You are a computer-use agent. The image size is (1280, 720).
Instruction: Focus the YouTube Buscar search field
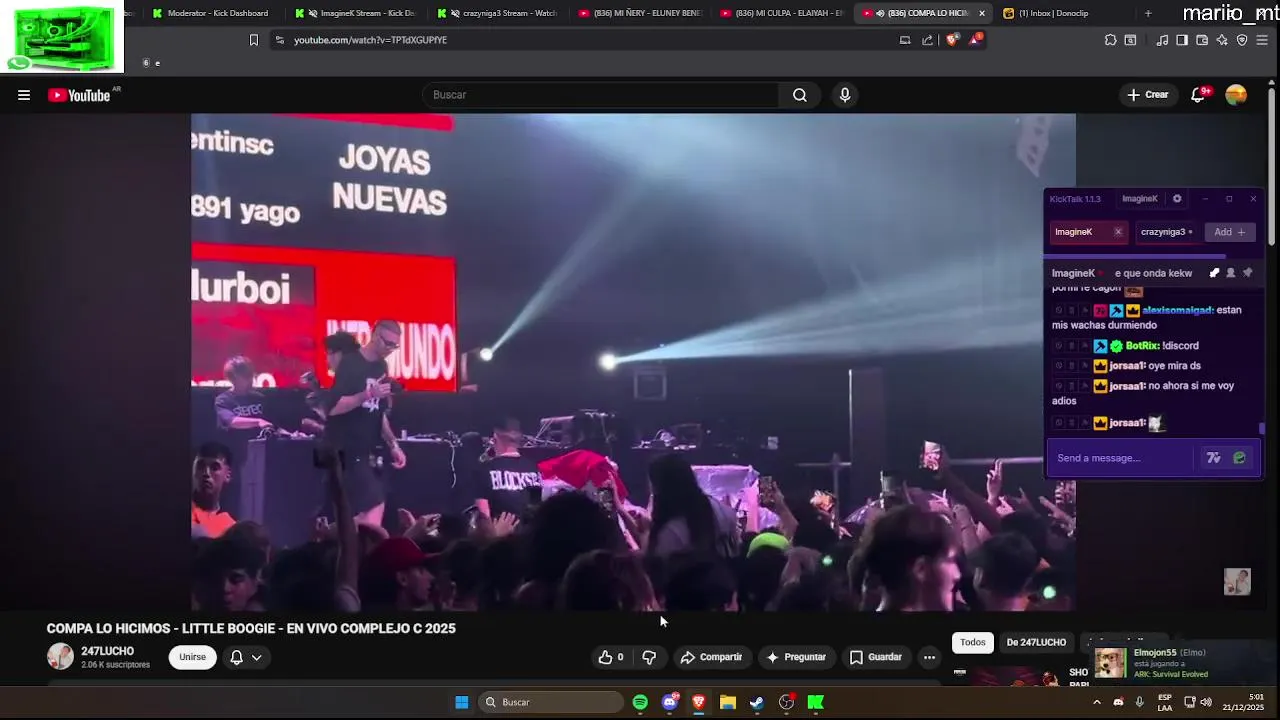pos(600,95)
